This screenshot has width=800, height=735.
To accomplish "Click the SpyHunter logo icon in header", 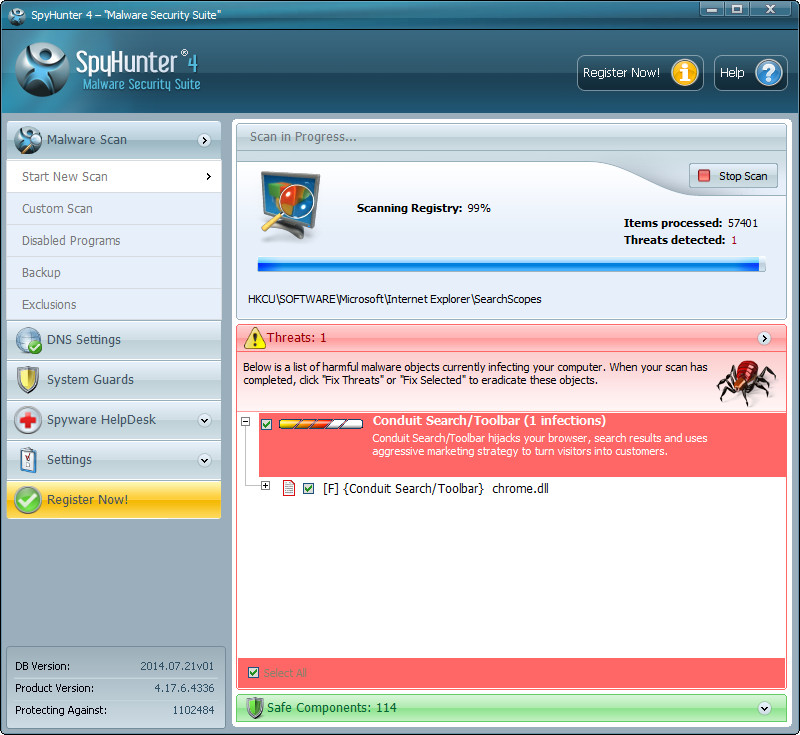I will [x=42, y=69].
